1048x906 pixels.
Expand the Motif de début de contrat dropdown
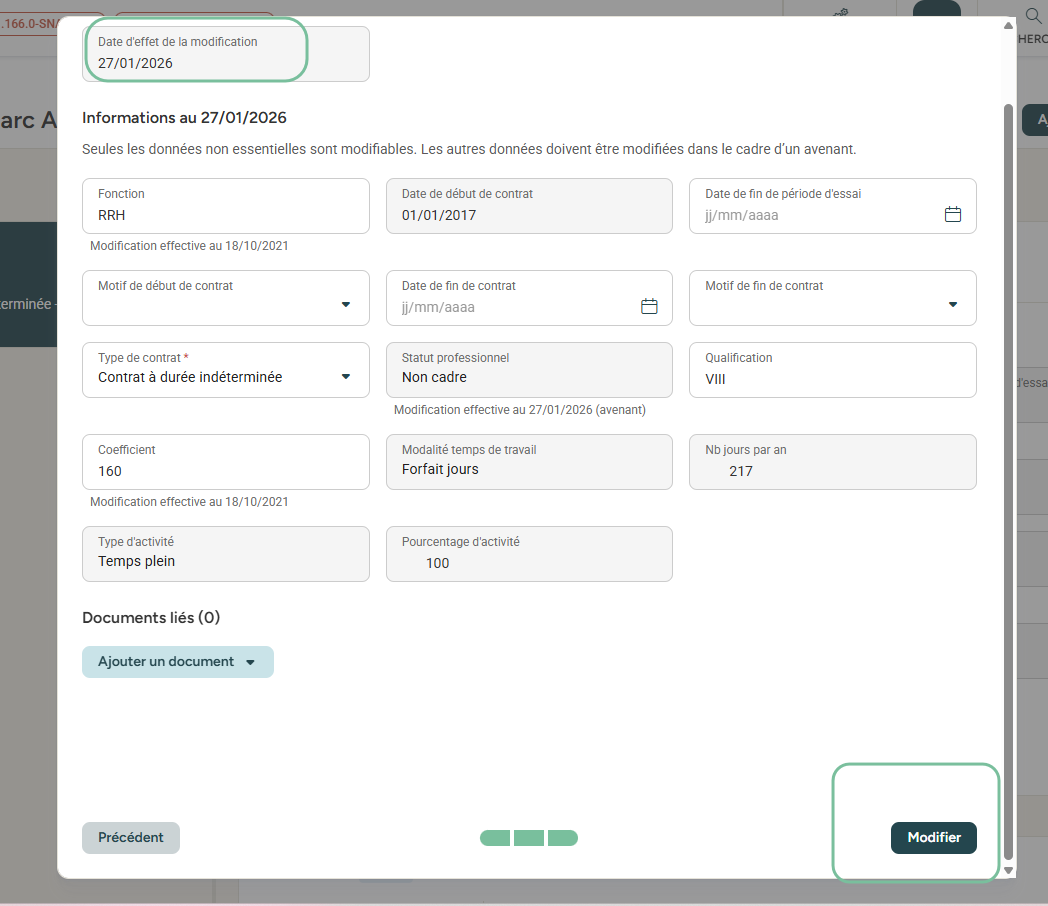346,305
